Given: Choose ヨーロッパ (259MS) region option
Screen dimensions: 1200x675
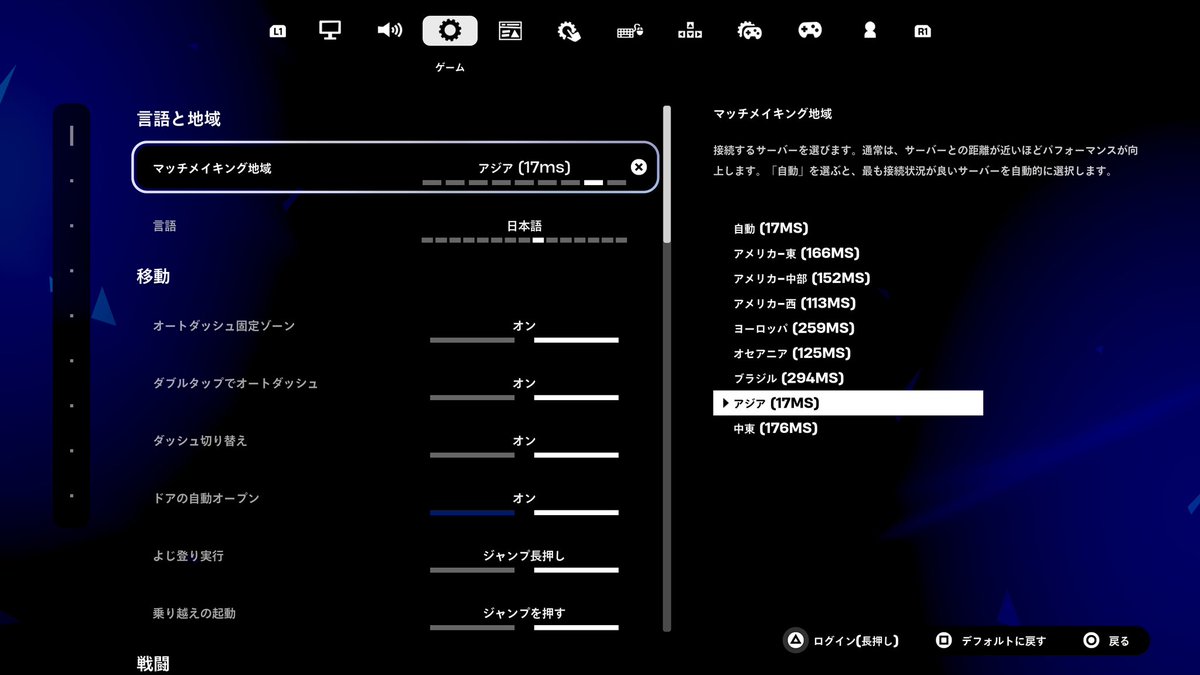Looking at the screenshot, I should pyautogui.click(x=793, y=329).
